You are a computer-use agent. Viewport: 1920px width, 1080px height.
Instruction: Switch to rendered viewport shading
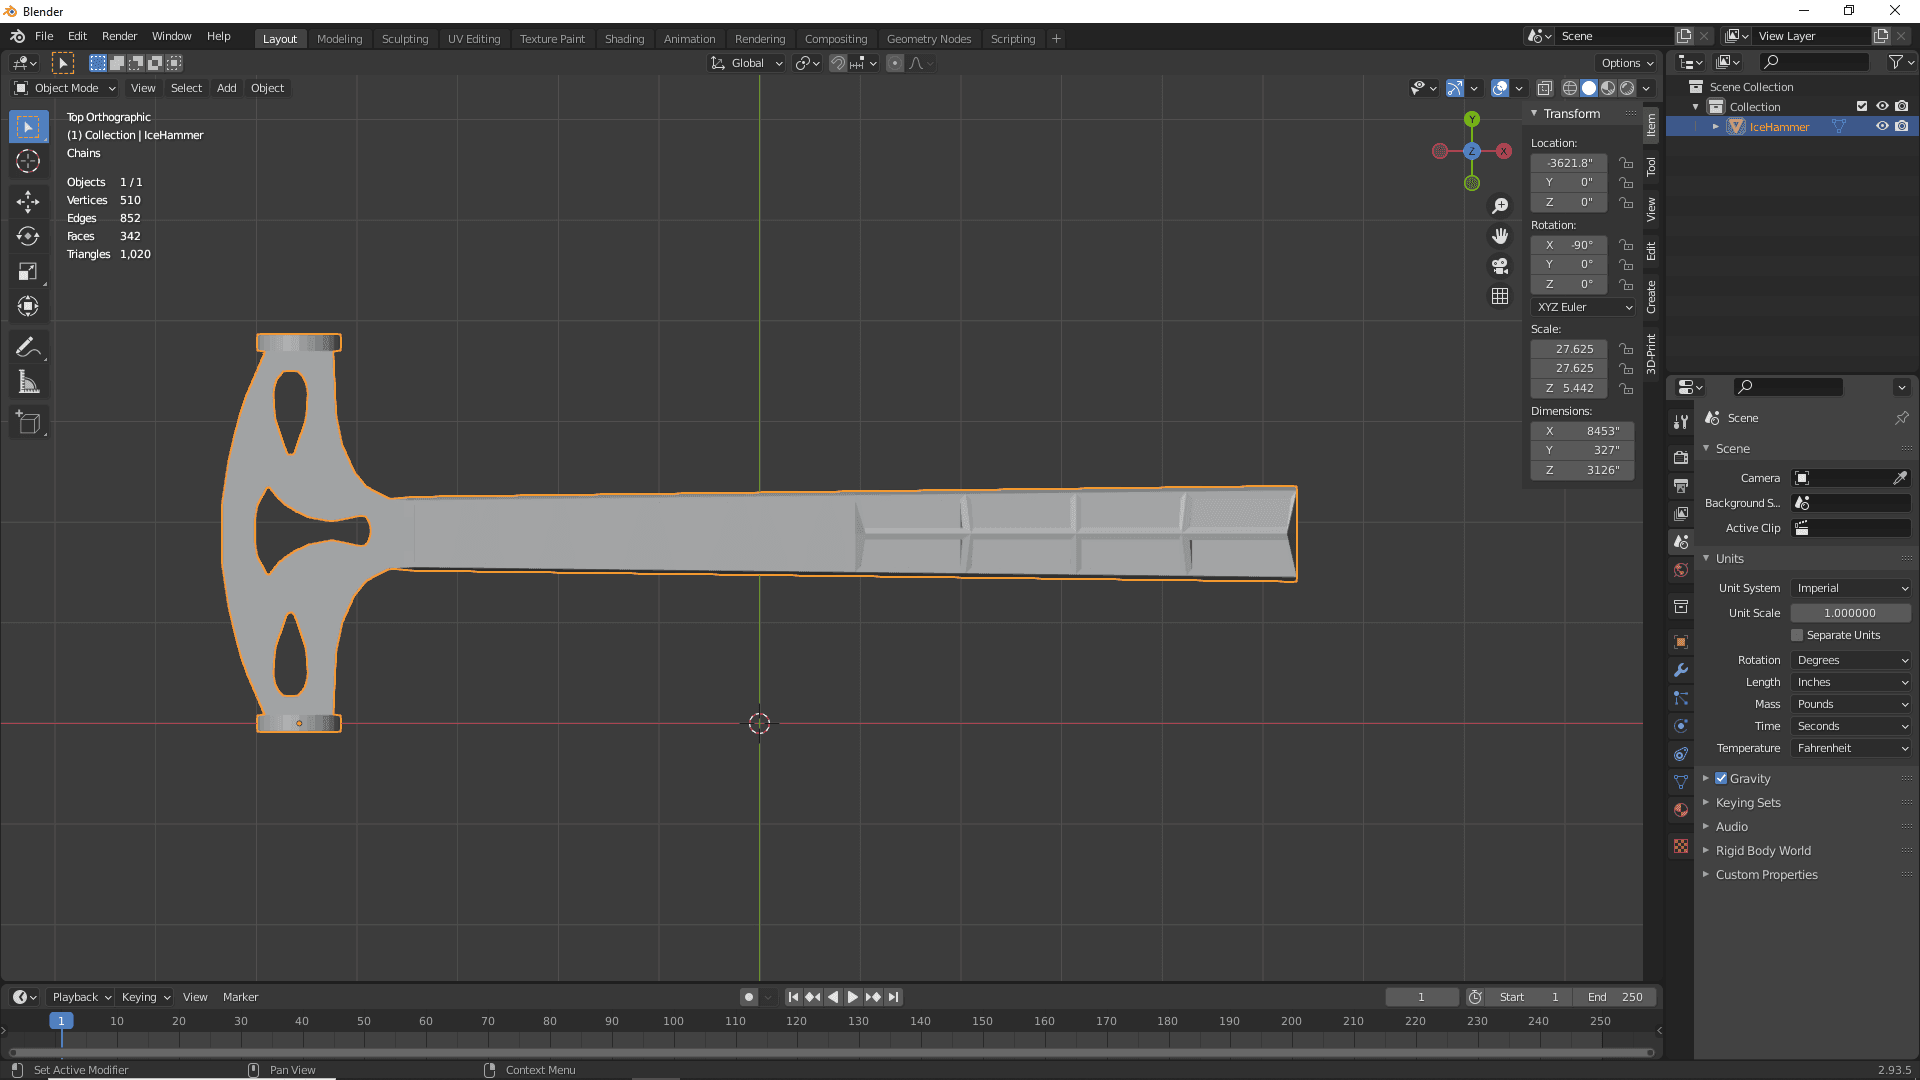1627,88
